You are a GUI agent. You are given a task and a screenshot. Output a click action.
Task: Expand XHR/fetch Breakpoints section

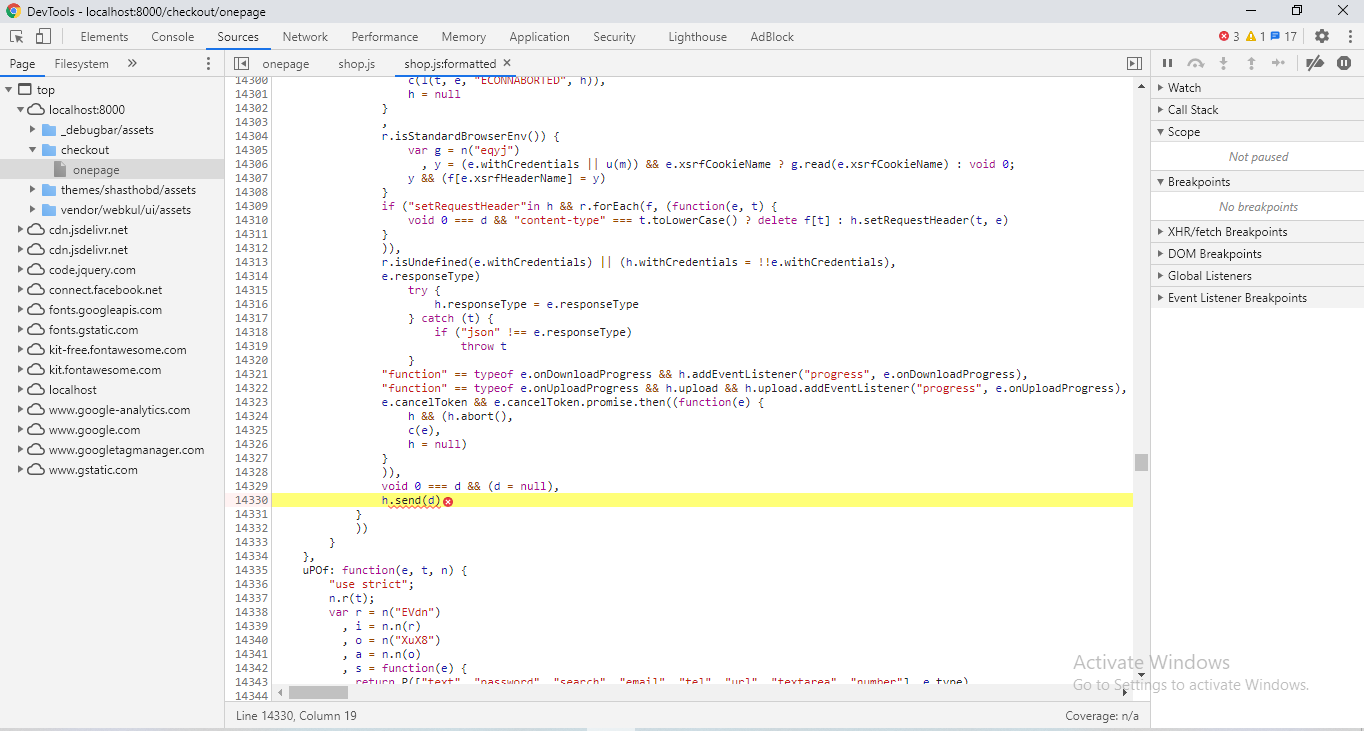[x=1257, y=232]
